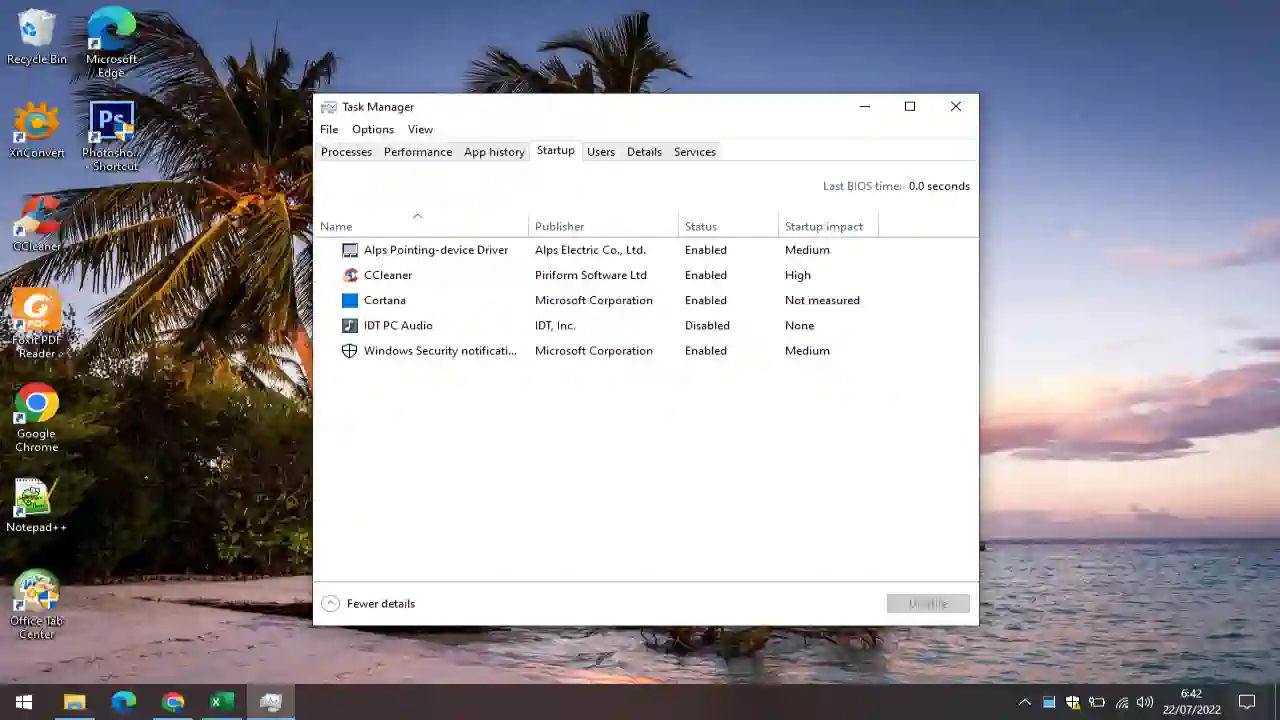Click Alps Electric Co., Ltd. publisher
1280x720 pixels.
point(590,250)
